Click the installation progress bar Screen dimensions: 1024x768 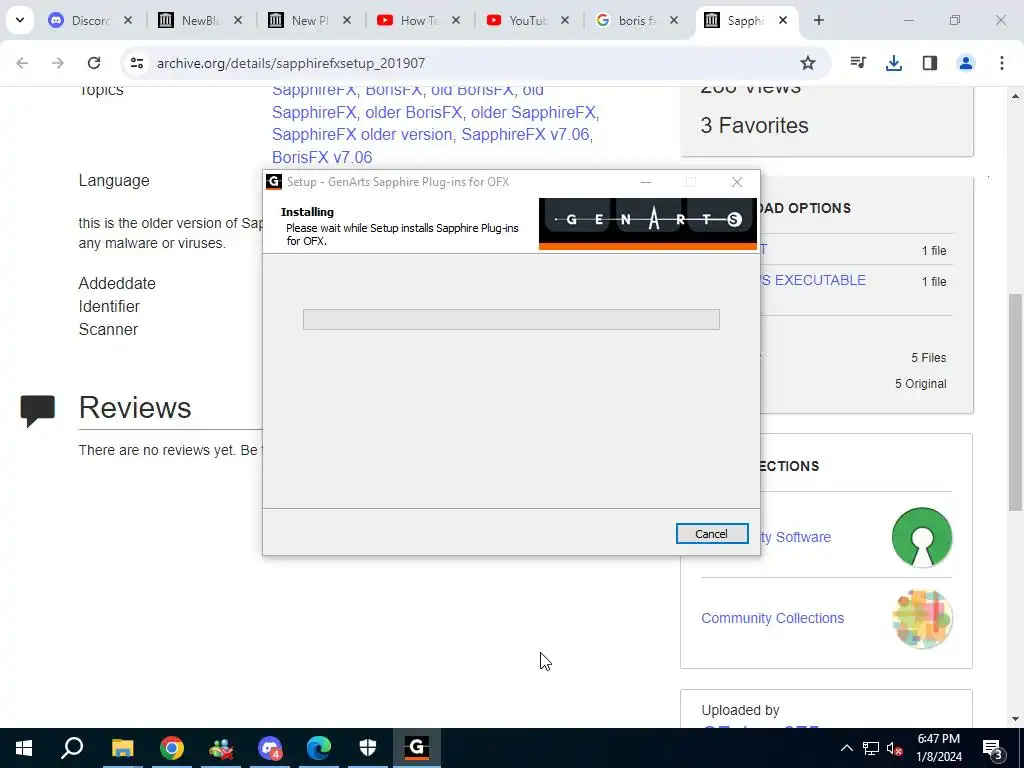511,319
